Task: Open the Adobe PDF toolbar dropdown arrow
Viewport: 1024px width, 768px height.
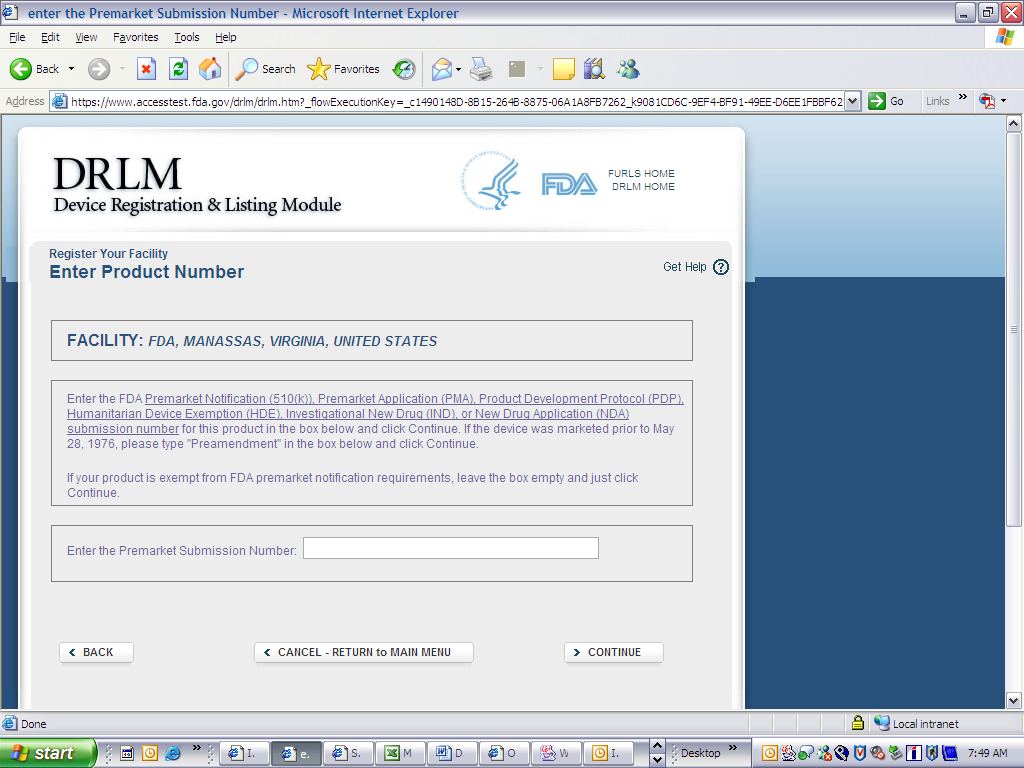Action: coord(1003,101)
